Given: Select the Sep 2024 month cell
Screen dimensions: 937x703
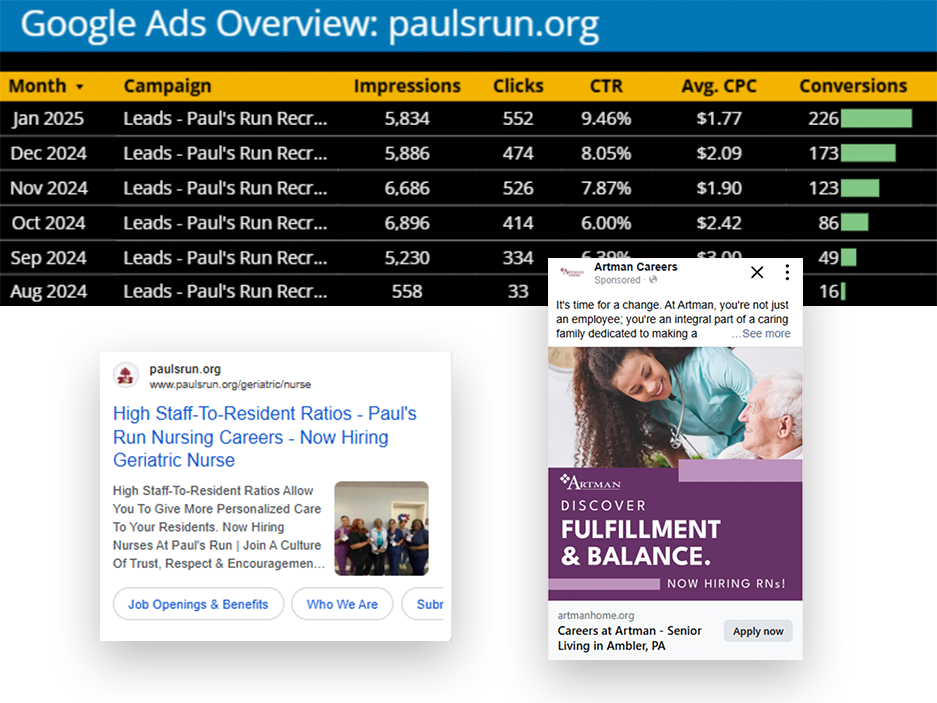Looking at the screenshot, I should [48, 258].
